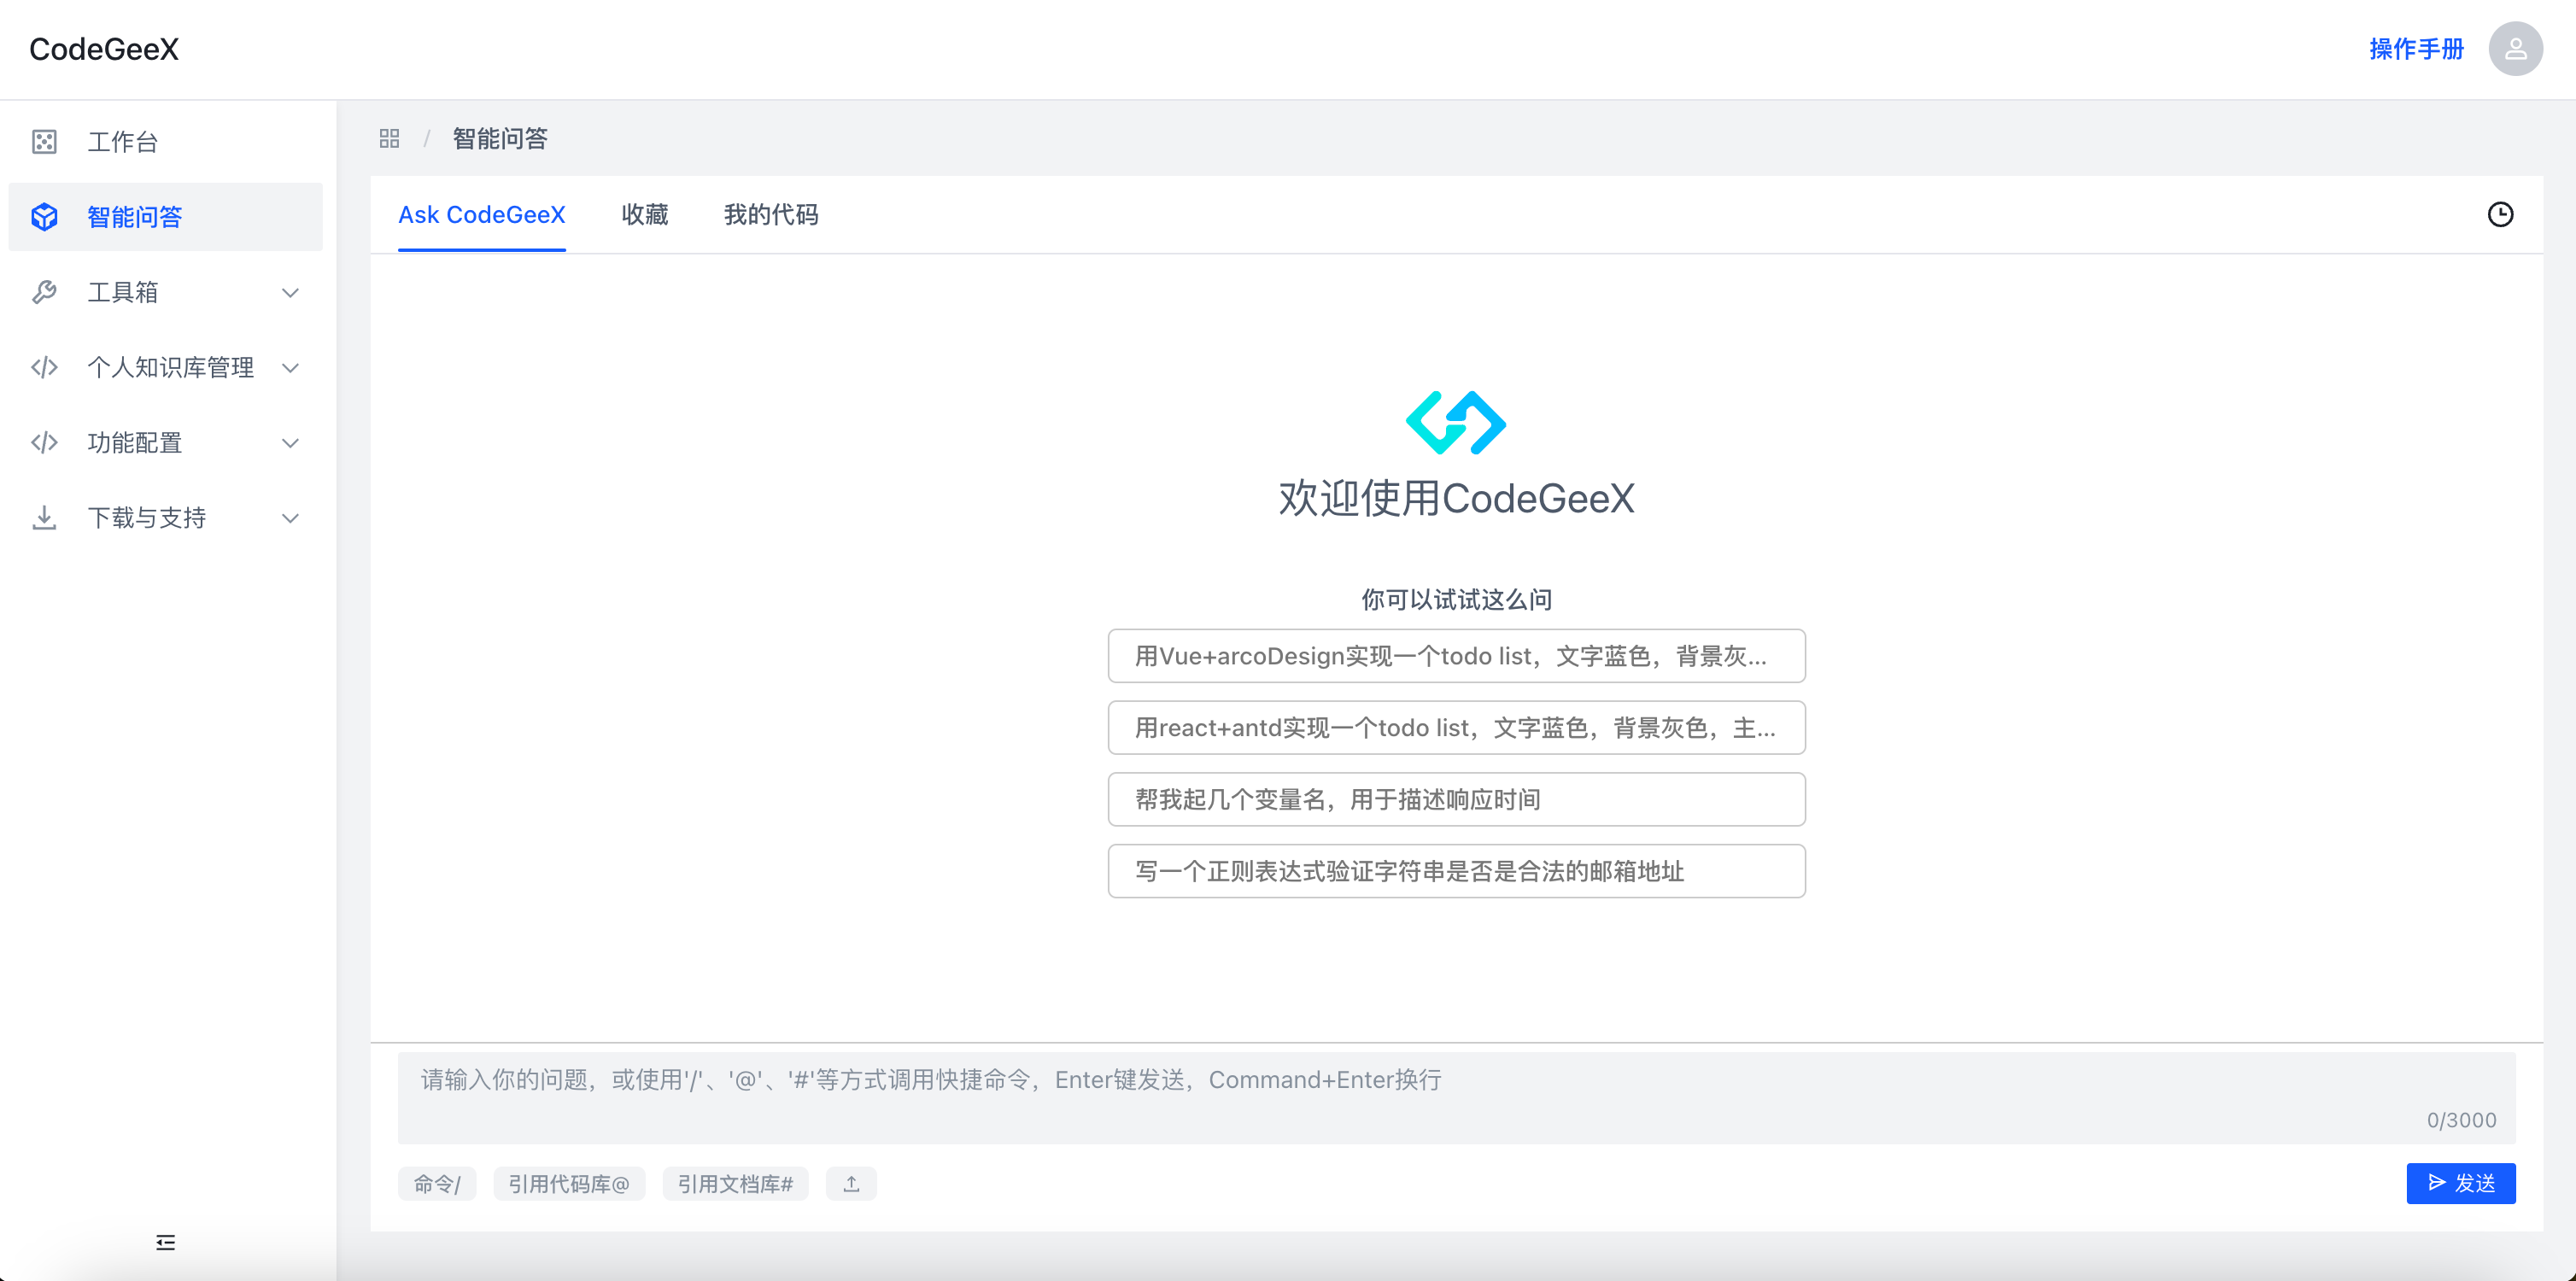Click the 你可以试试这么问 heading
This screenshot has height=1281, width=2576.
point(1456,599)
